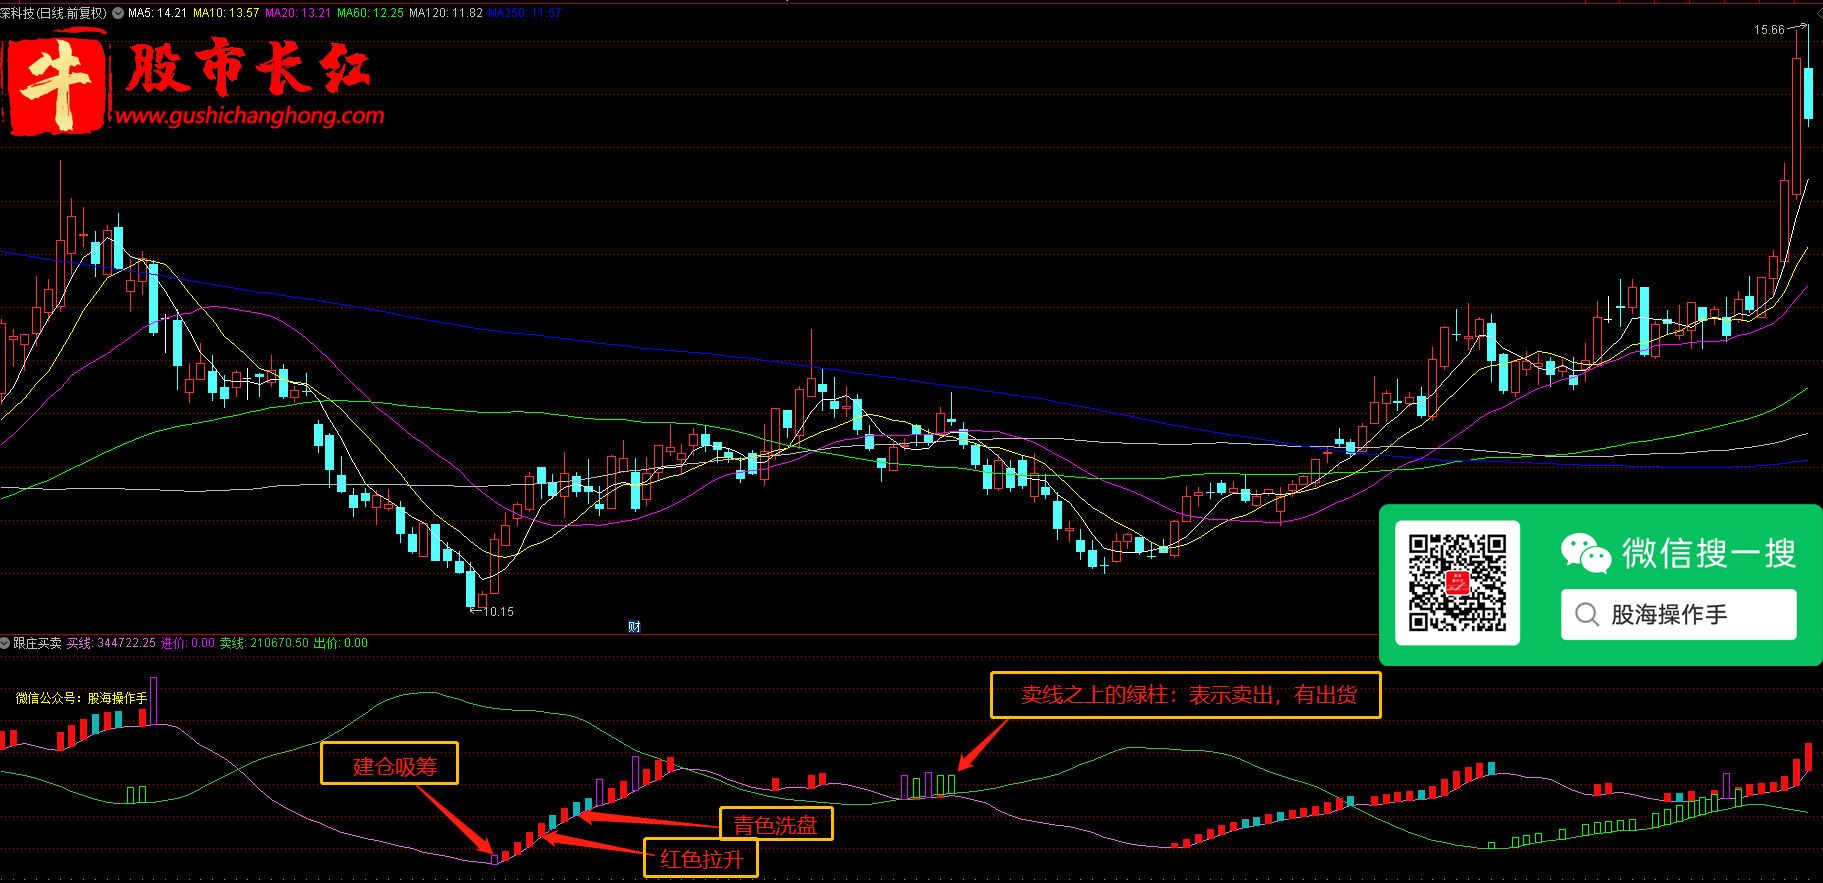Select the green MA60: 12.25 label

click(x=370, y=13)
